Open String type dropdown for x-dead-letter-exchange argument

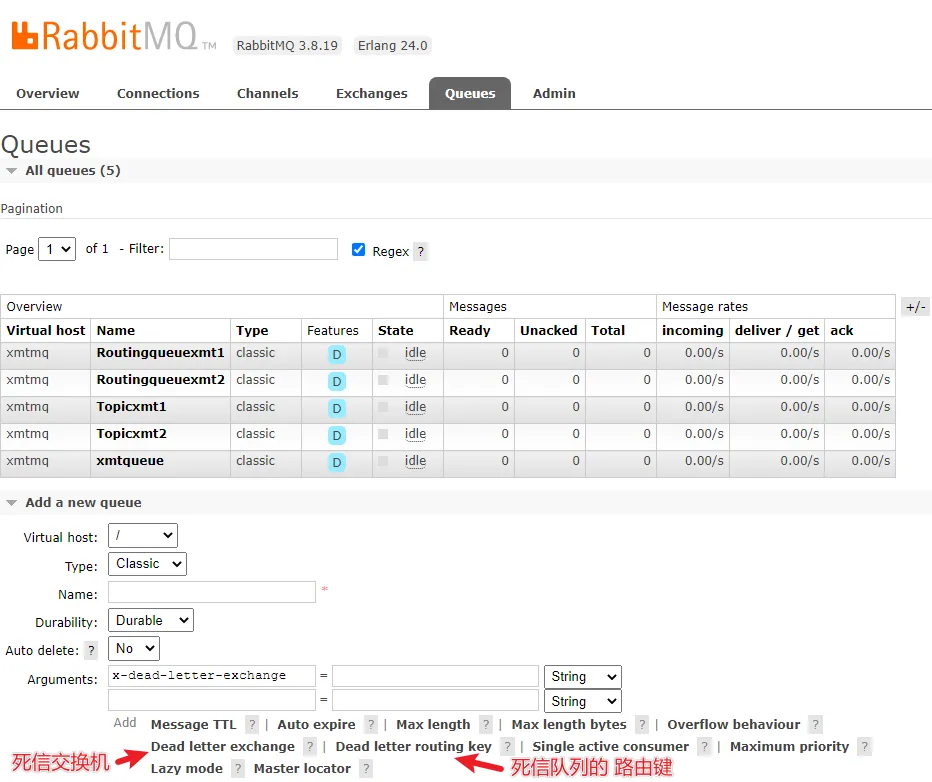[583, 677]
